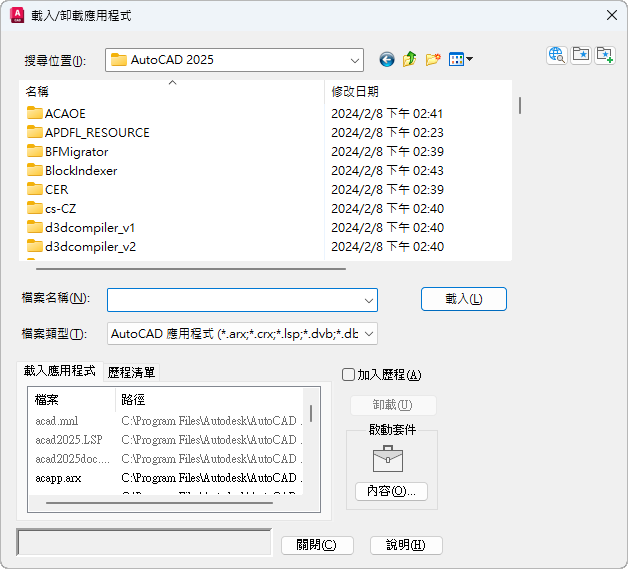
Task: Select the ACAOE folder icon
Action: (35, 113)
